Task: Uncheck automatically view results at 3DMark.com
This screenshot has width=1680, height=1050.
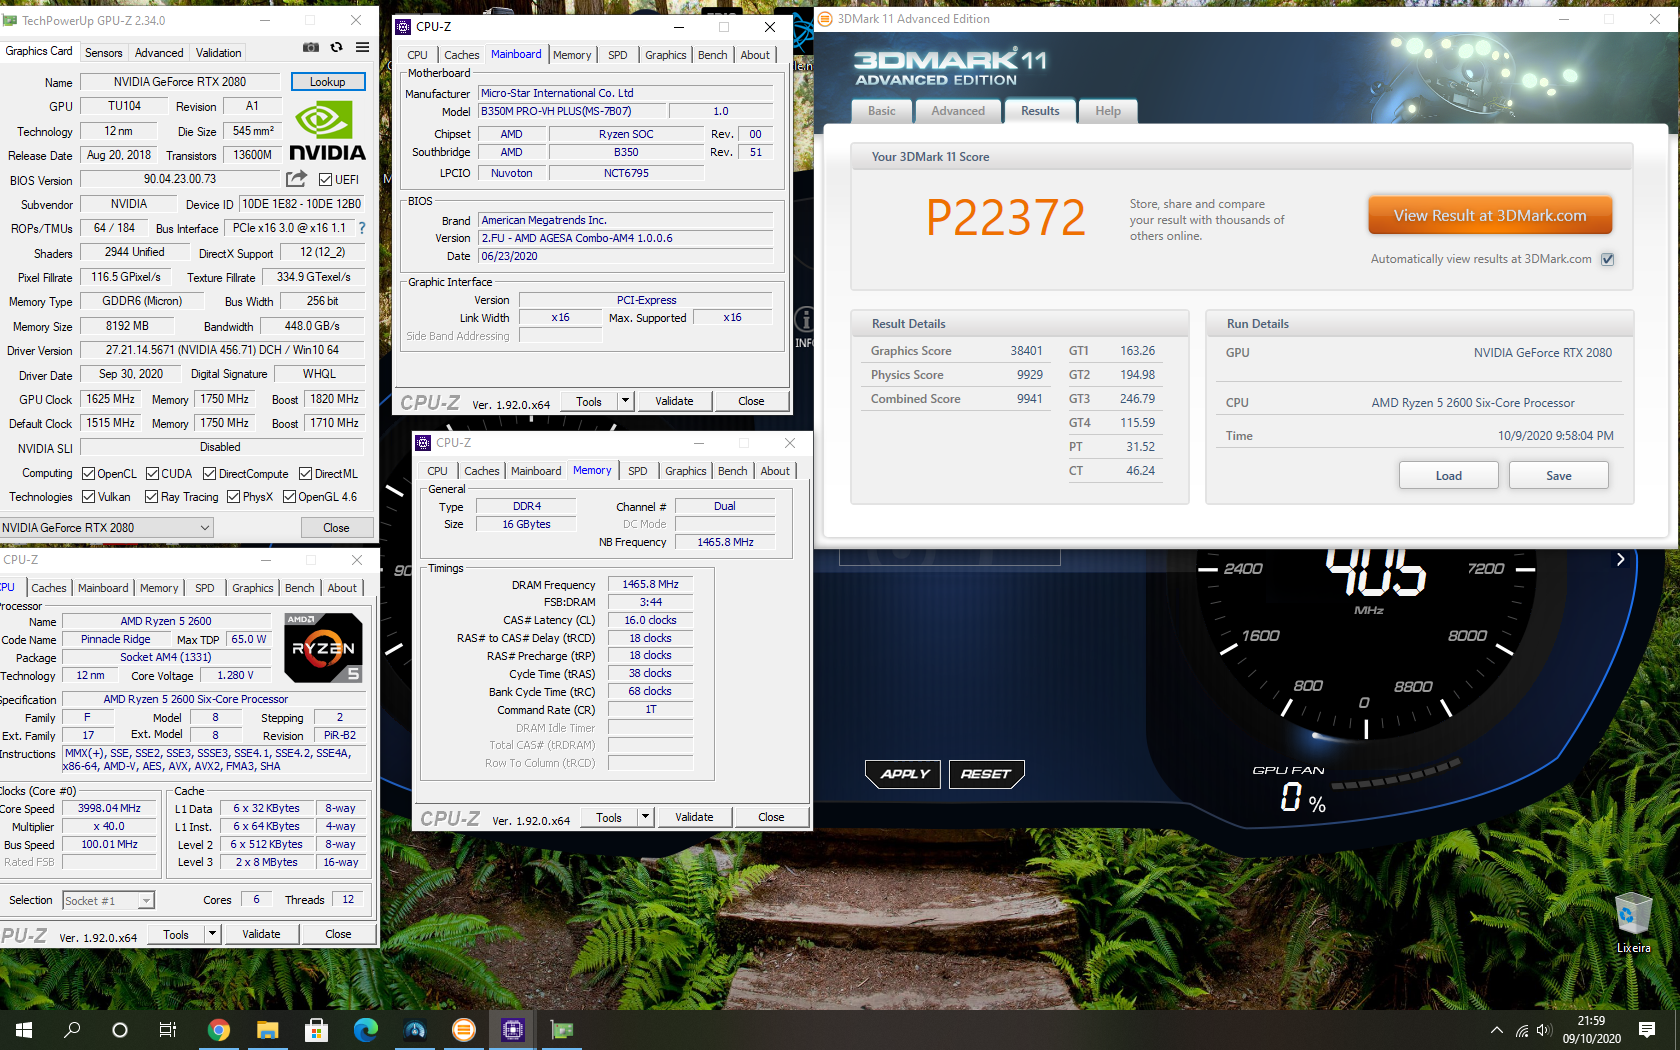Action: tap(1607, 259)
